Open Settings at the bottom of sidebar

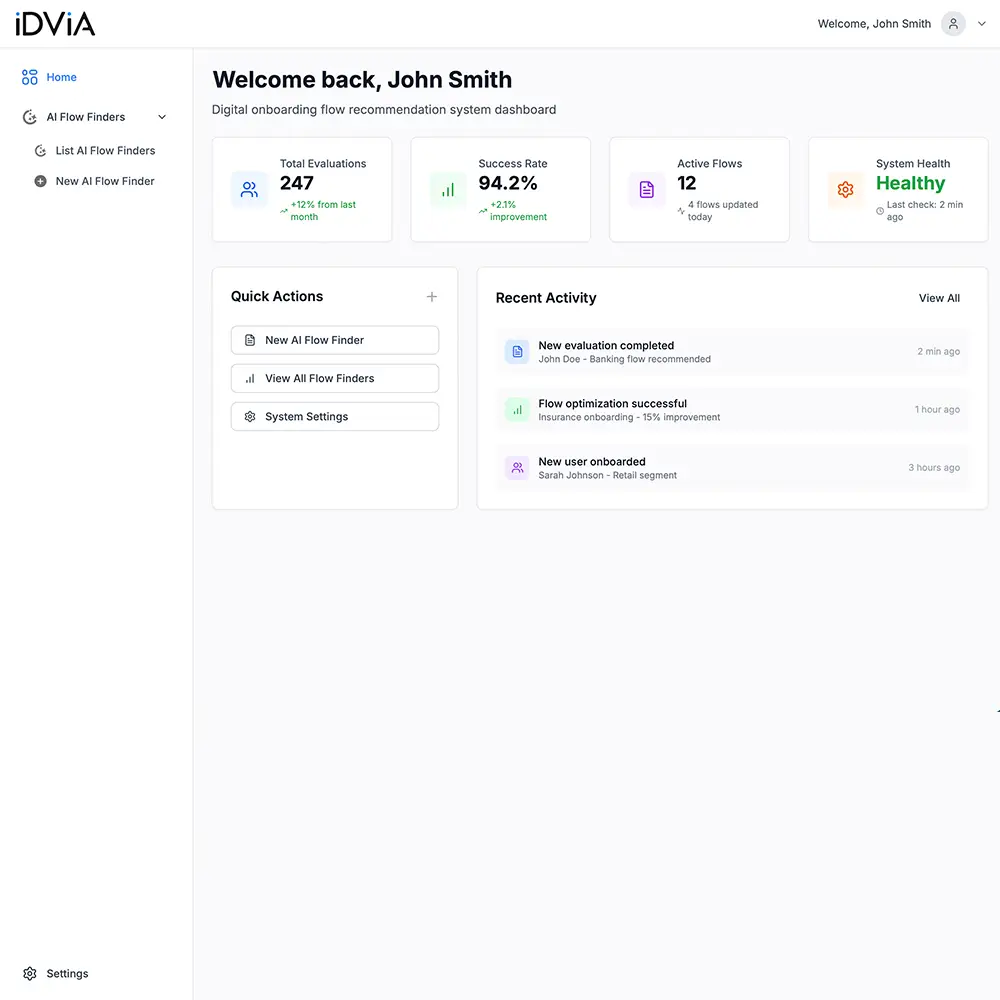(54, 973)
